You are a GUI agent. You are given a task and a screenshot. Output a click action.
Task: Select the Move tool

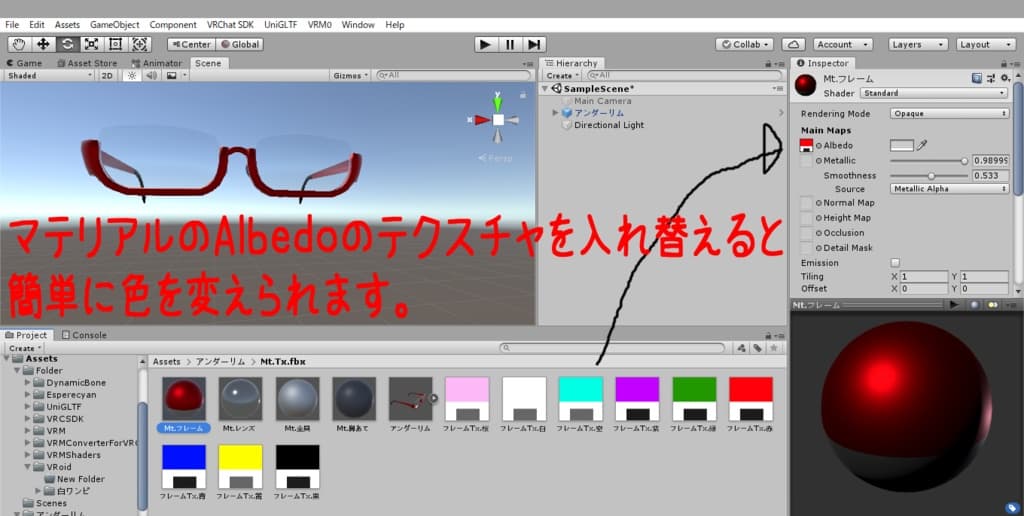pyautogui.click(x=43, y=44)
